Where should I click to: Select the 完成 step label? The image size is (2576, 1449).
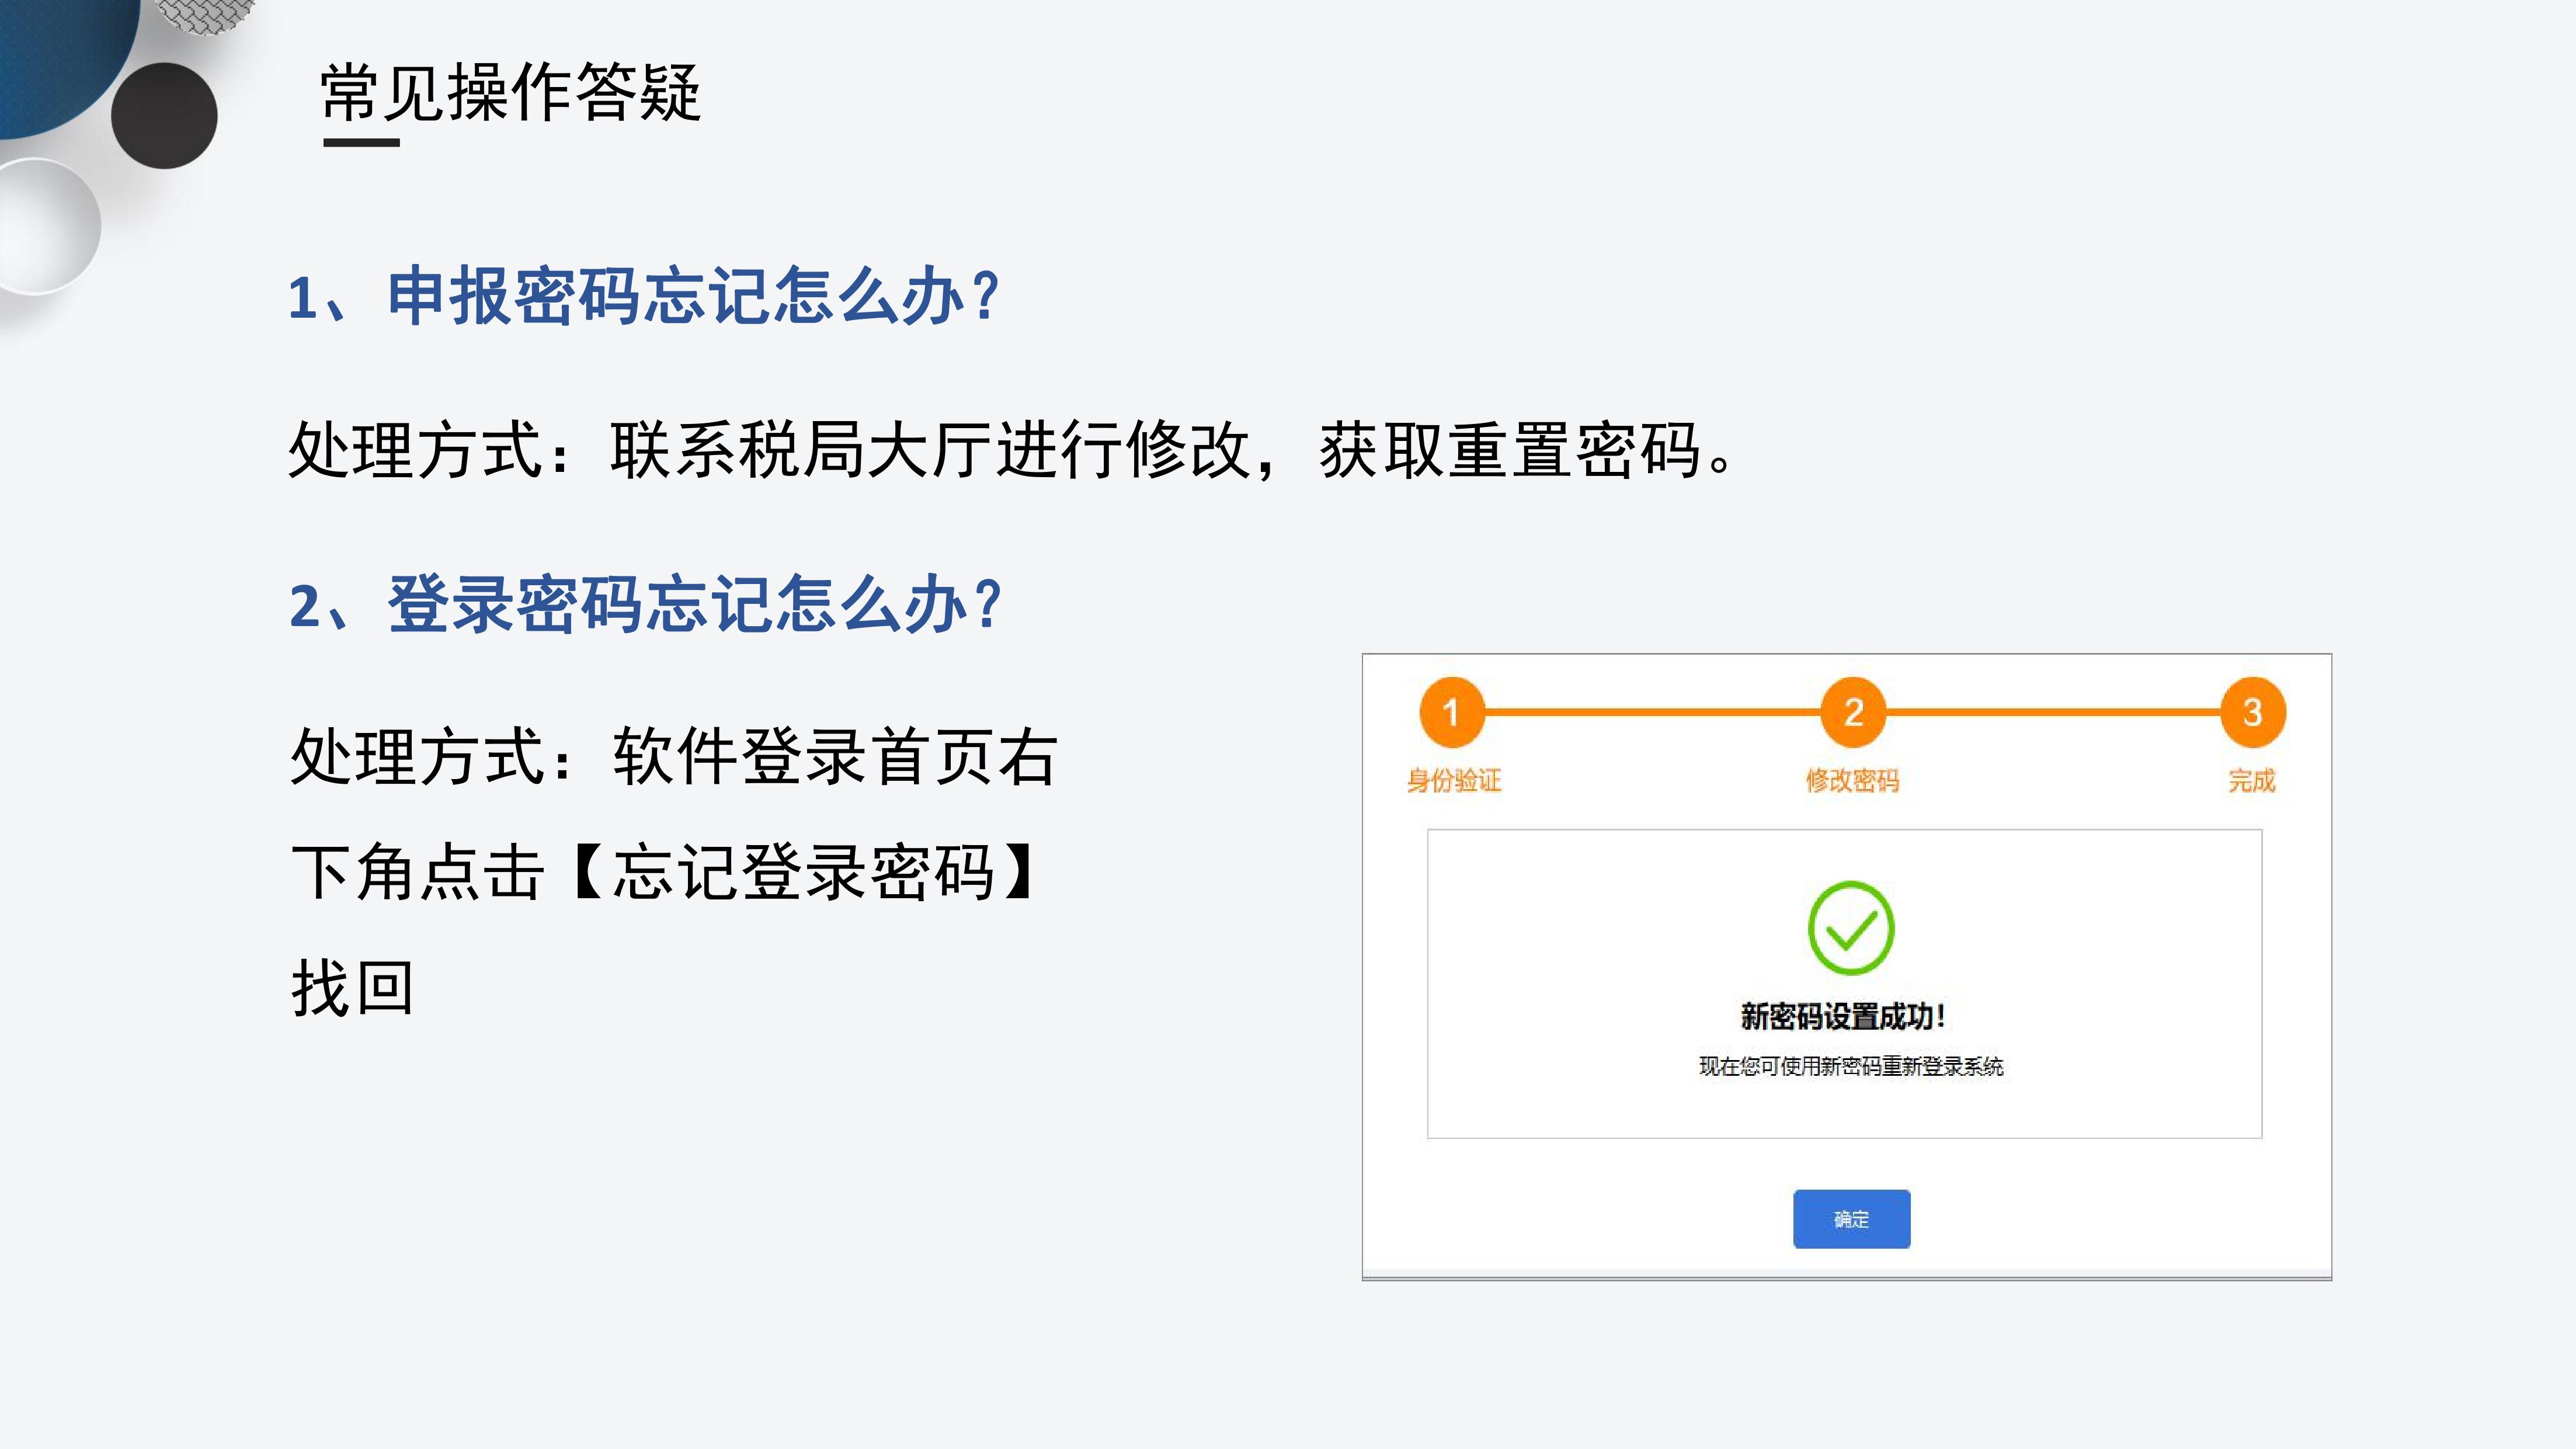tap(2252, 781)
